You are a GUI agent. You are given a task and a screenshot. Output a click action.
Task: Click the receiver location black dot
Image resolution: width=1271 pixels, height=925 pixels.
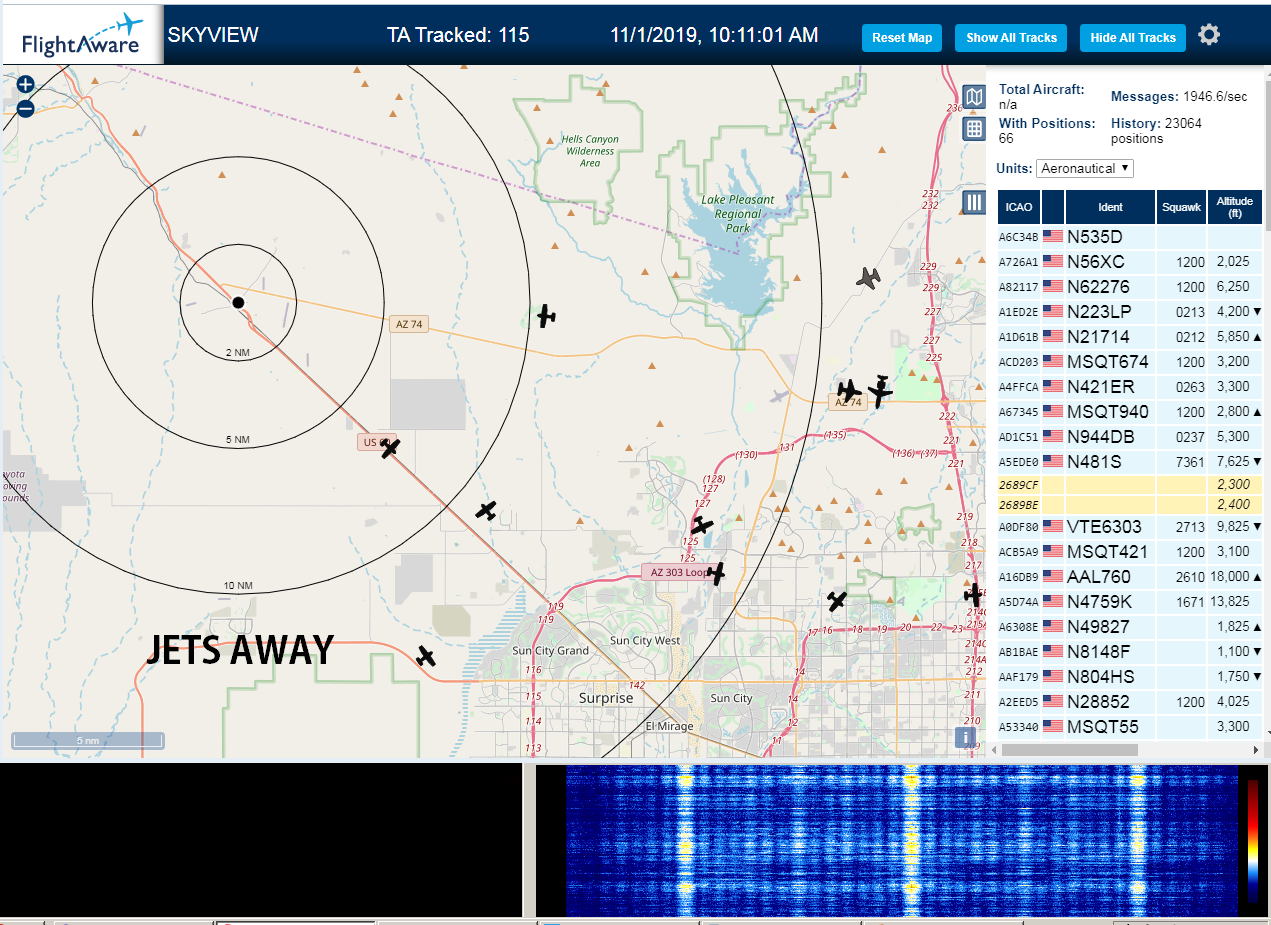coord(238,302)
